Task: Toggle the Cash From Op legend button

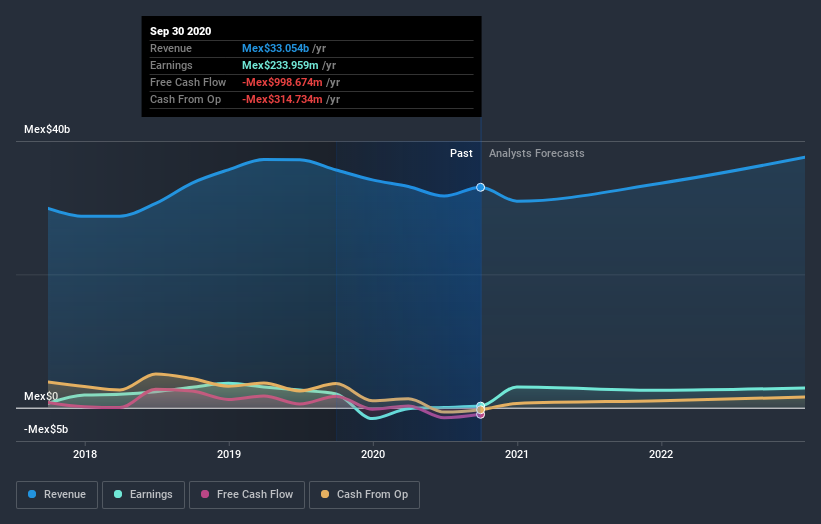Action: coord(364,495)
